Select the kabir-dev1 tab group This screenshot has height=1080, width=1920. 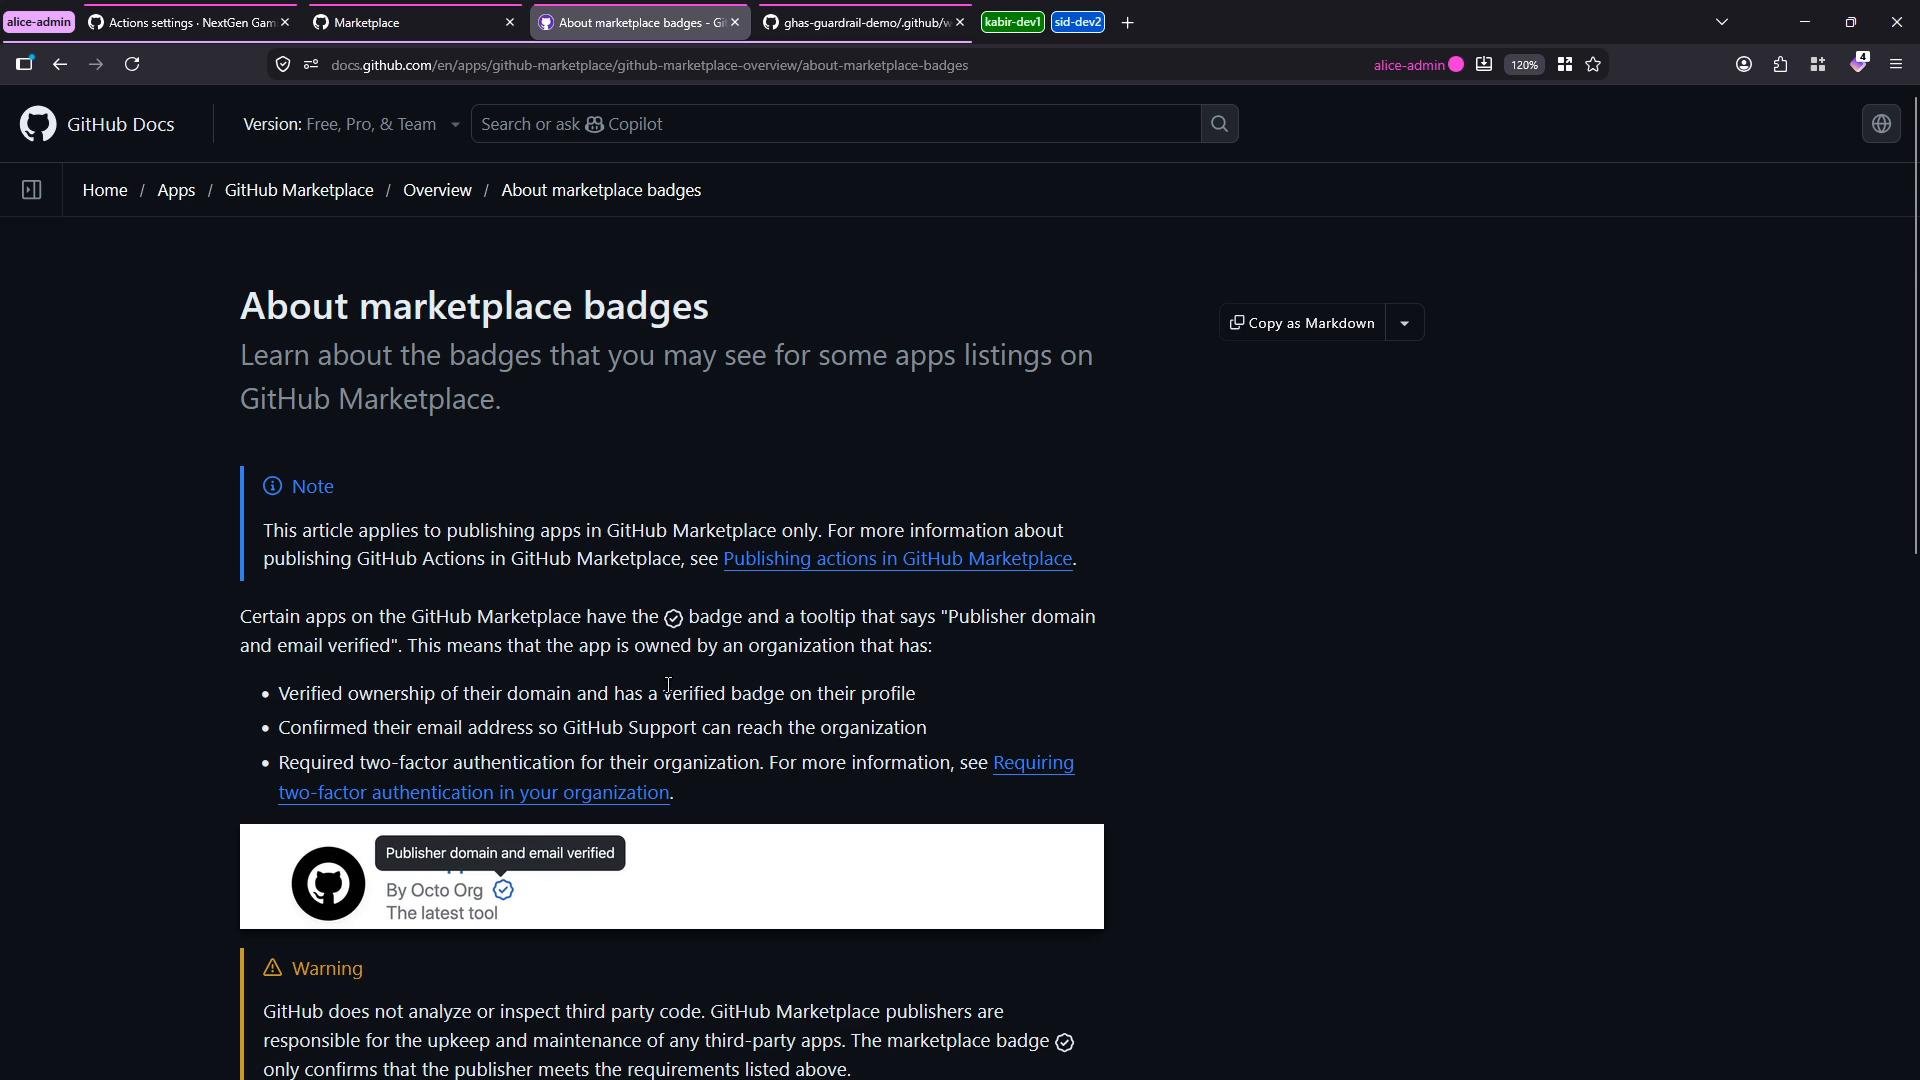tap(1012, 22)
